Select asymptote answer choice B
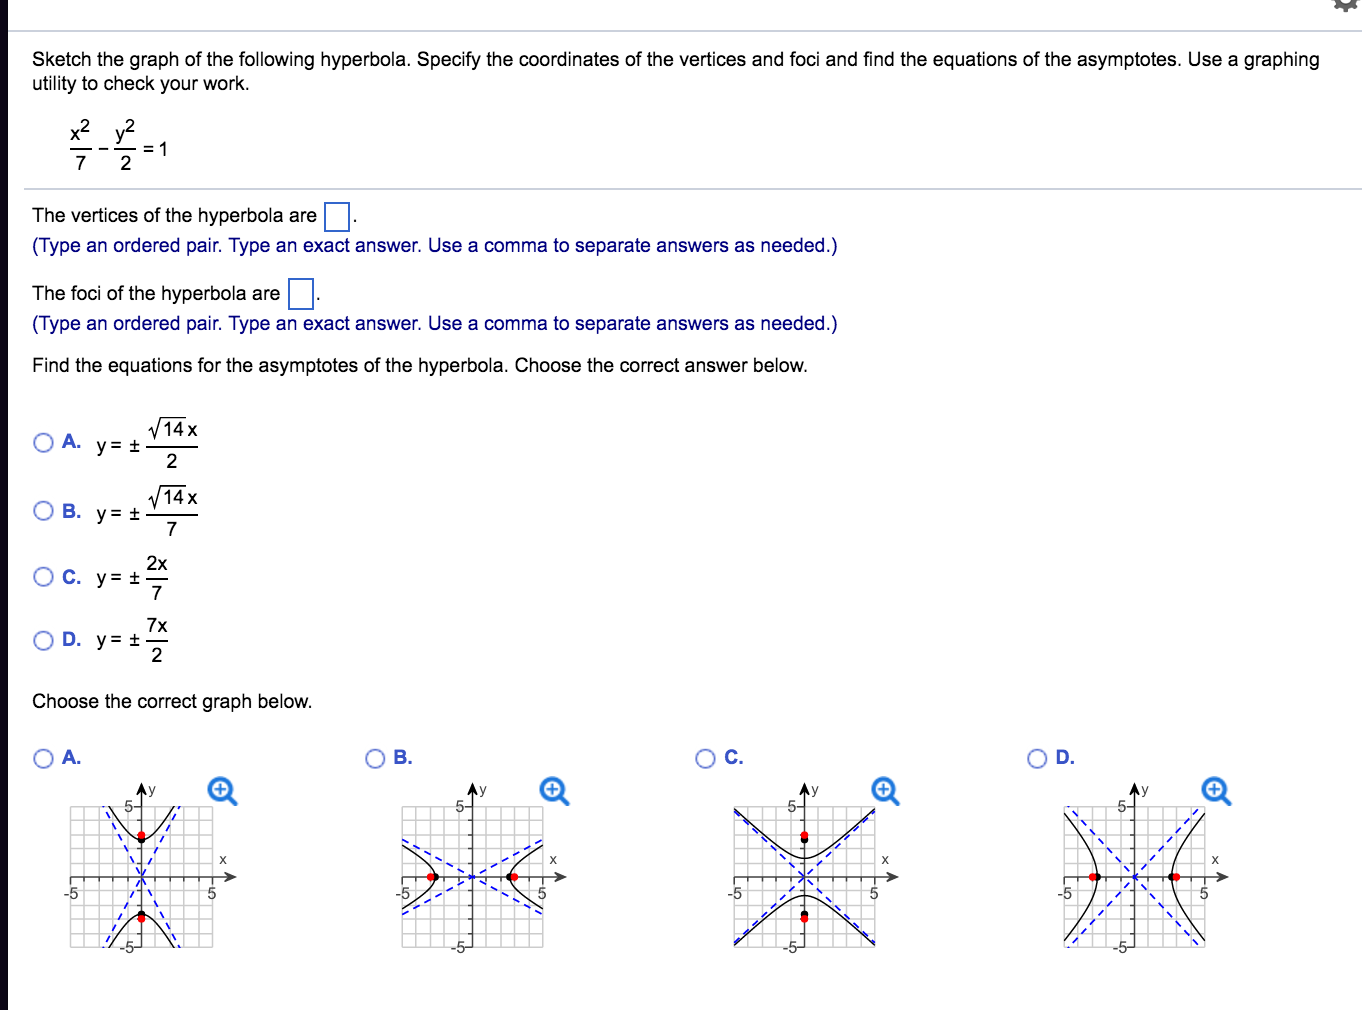 point(43,510)
